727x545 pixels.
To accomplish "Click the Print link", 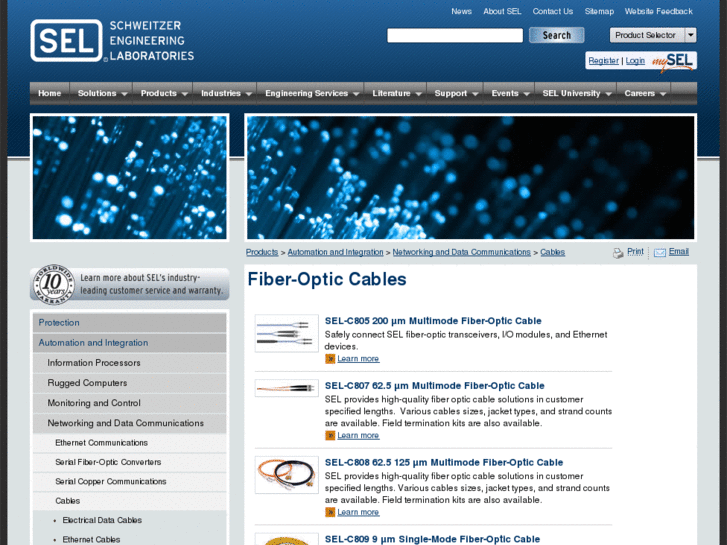I will click(x=635, y=251).
